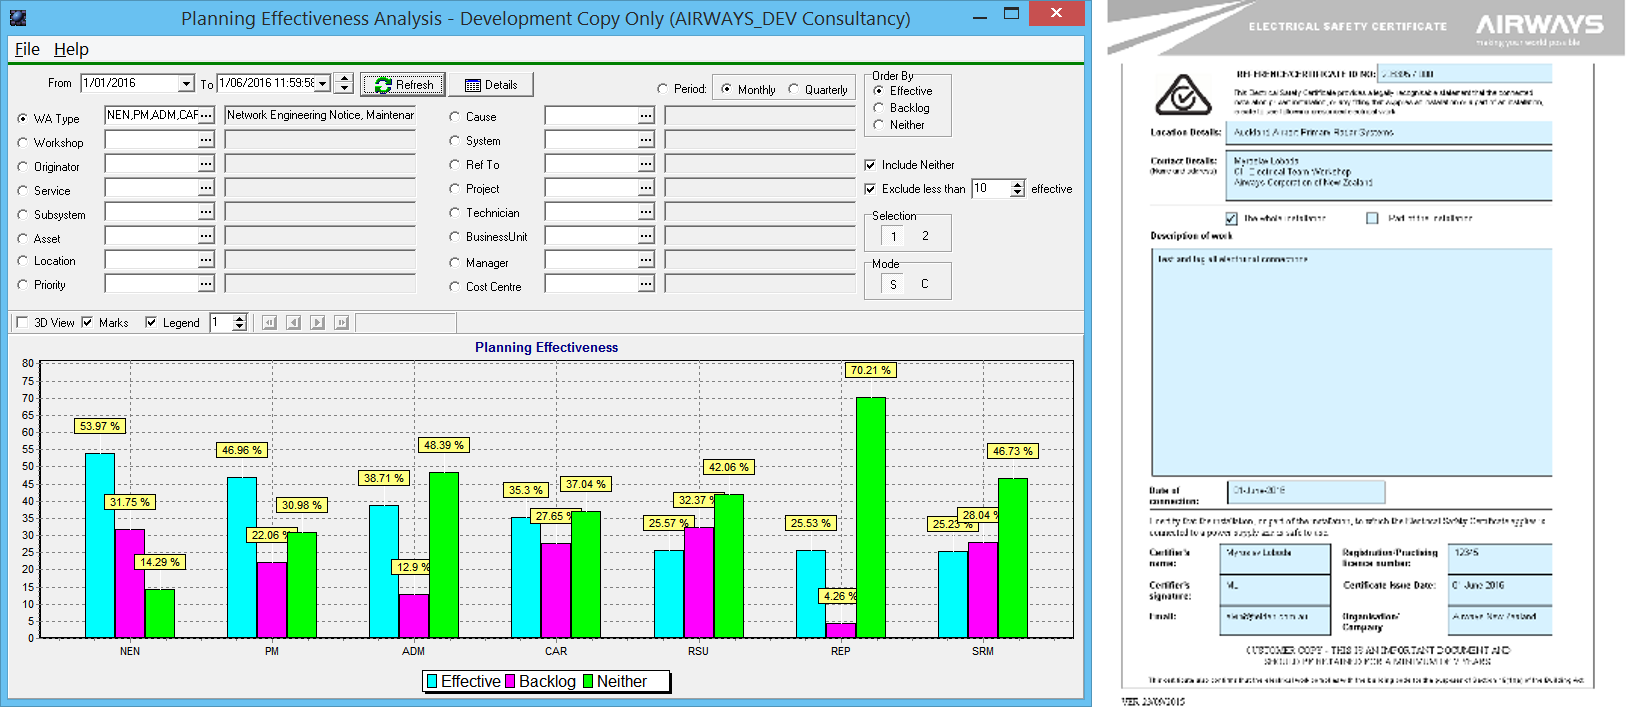Set Mode to C
The width and height of the screenshot is (1634, 707).
[x=925, y=284]
